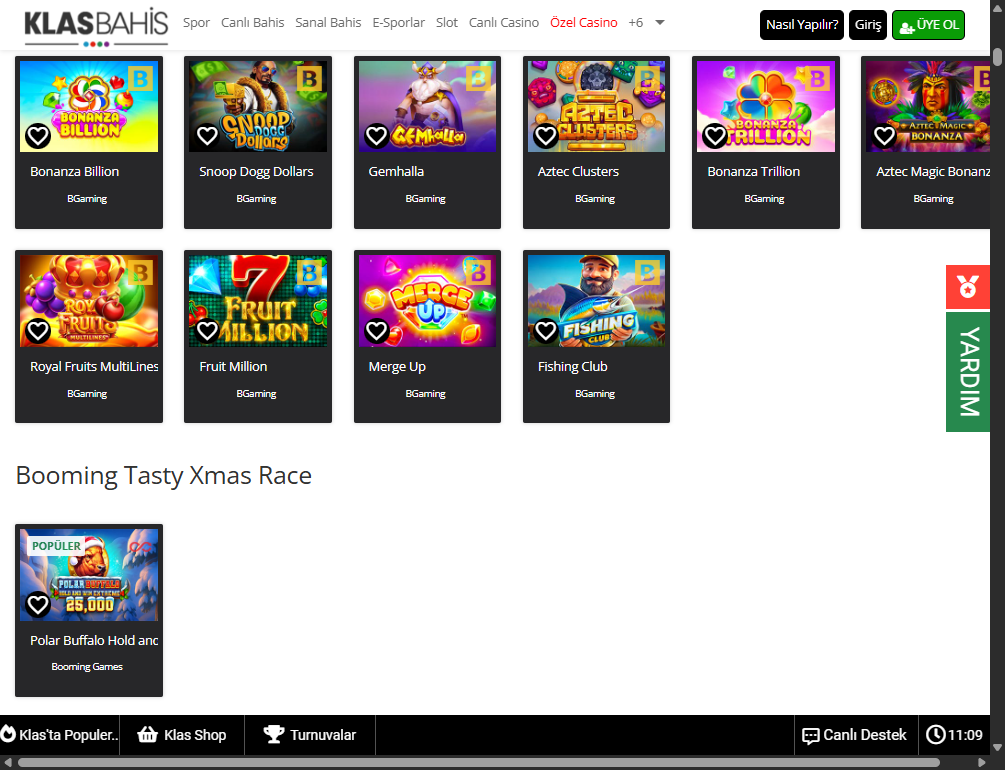Click the clock icon showing 11:09
Viewport: 1005px width, 770px height.
pos(935,735)
